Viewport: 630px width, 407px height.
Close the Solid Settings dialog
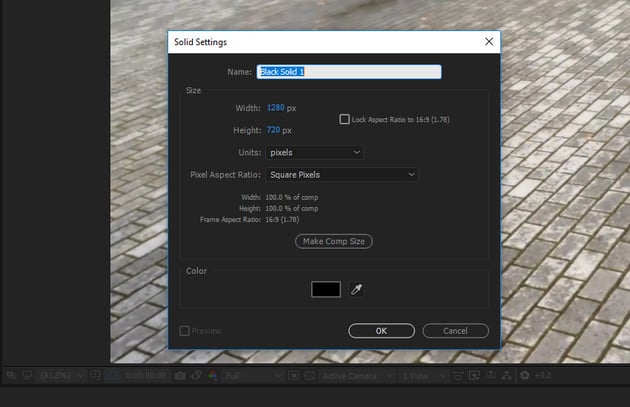(489, 41)
